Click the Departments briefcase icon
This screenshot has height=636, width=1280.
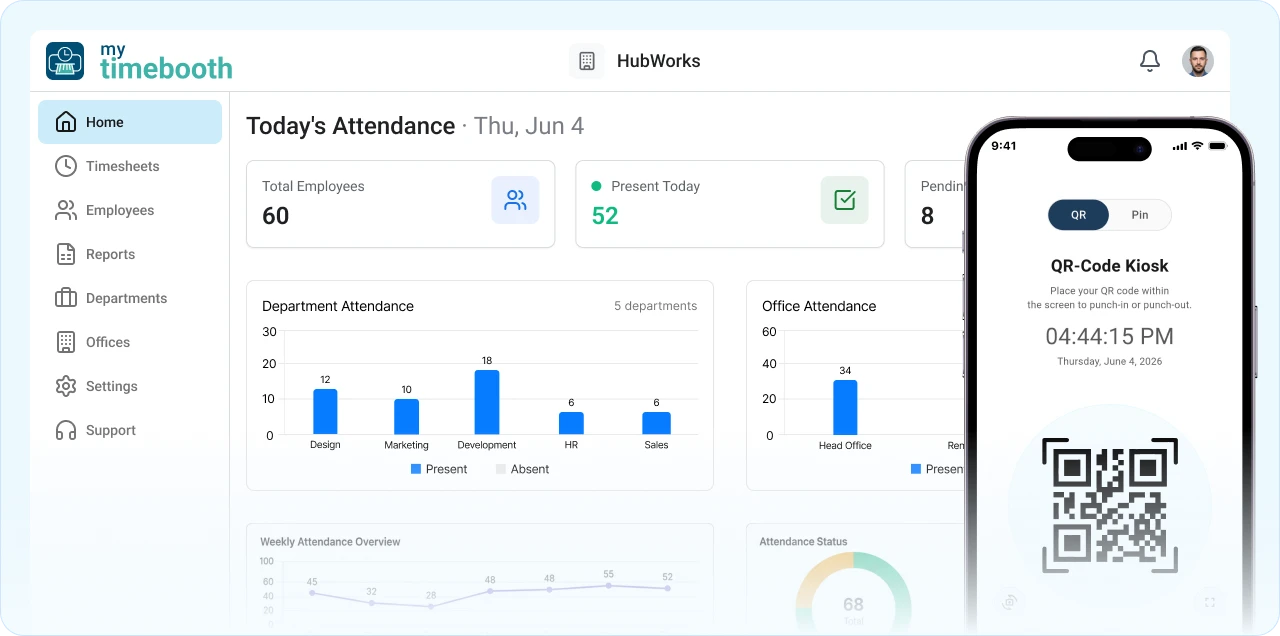pos(66,298)
